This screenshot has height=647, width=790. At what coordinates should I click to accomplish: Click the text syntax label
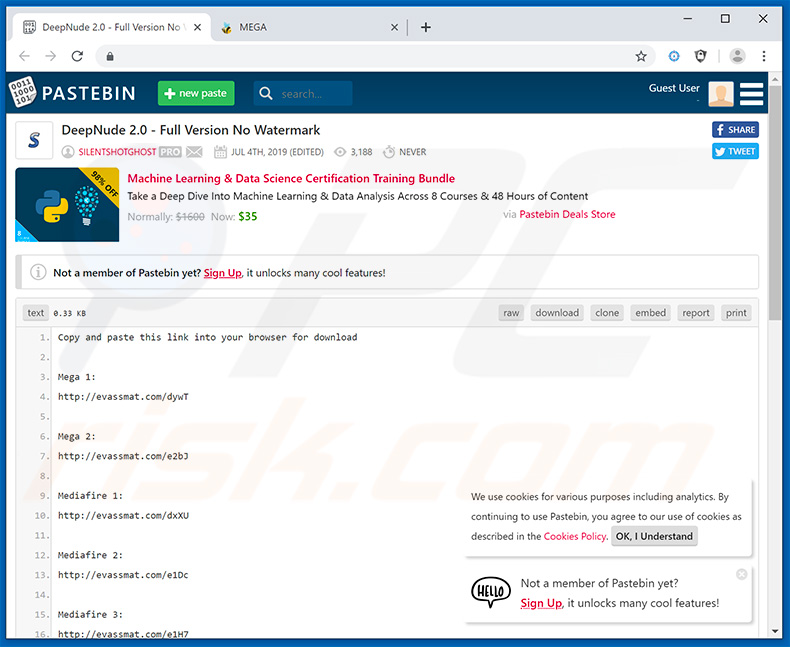pyautogui.click(x=35, y=313)
